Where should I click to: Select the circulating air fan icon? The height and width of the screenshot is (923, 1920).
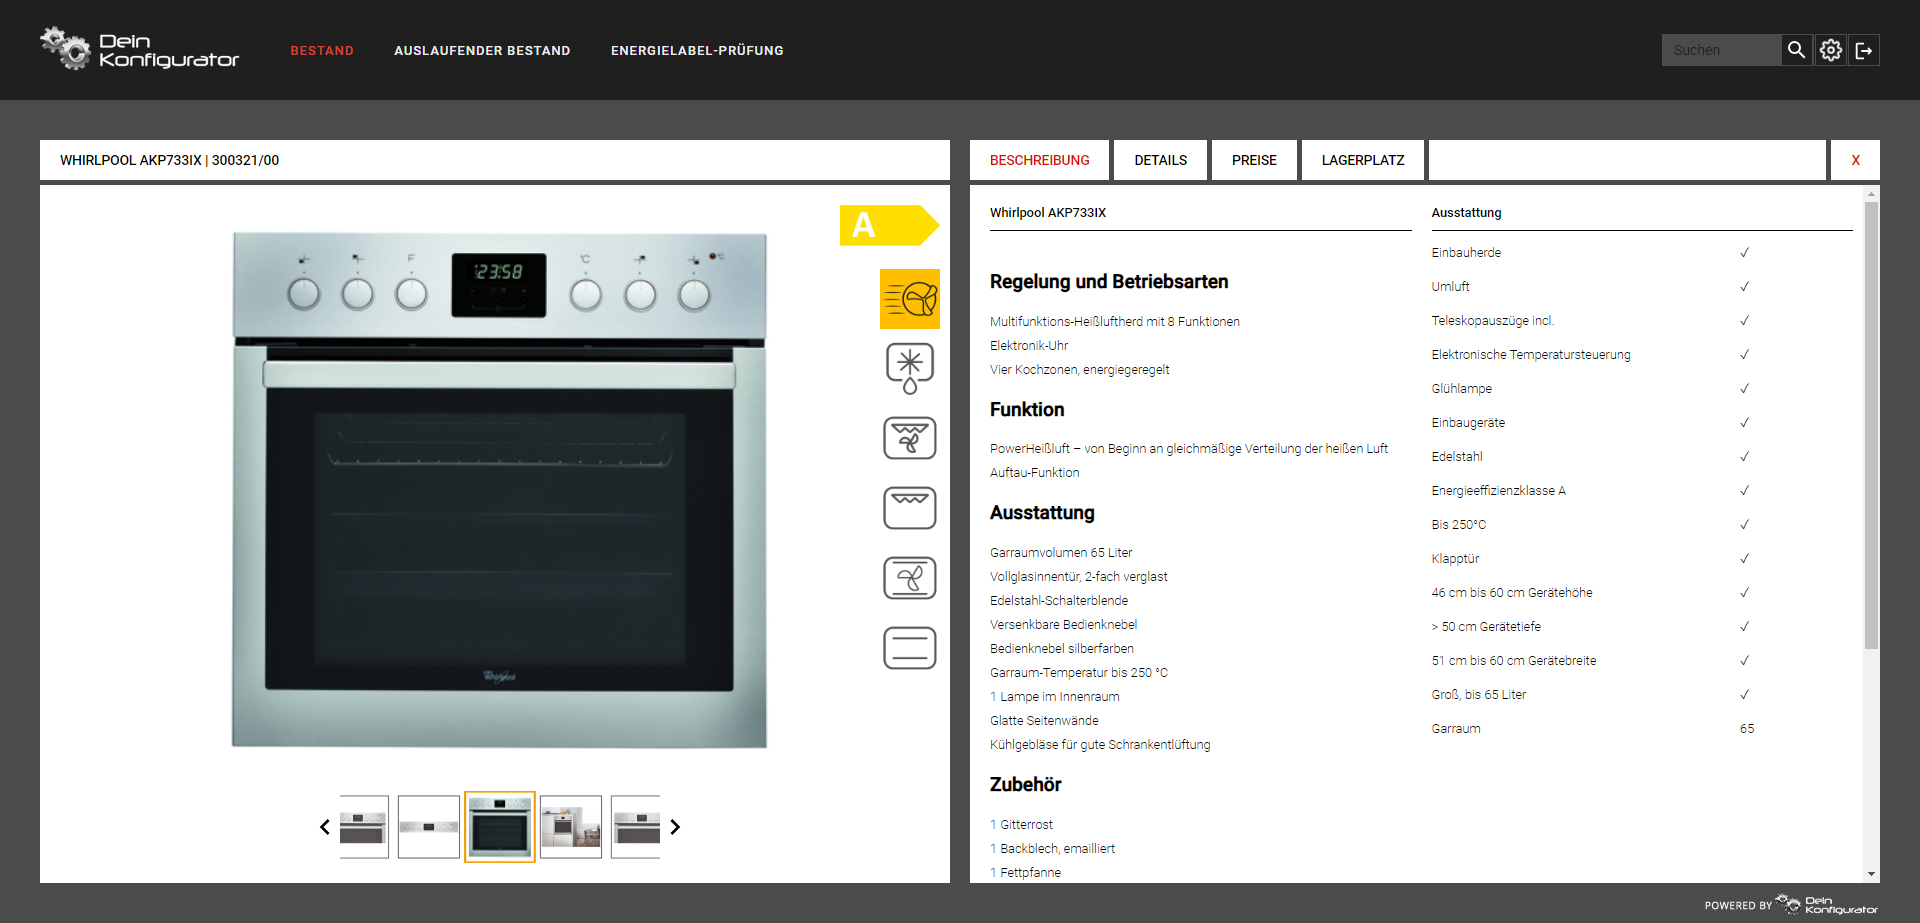click(x=909, y=578)
